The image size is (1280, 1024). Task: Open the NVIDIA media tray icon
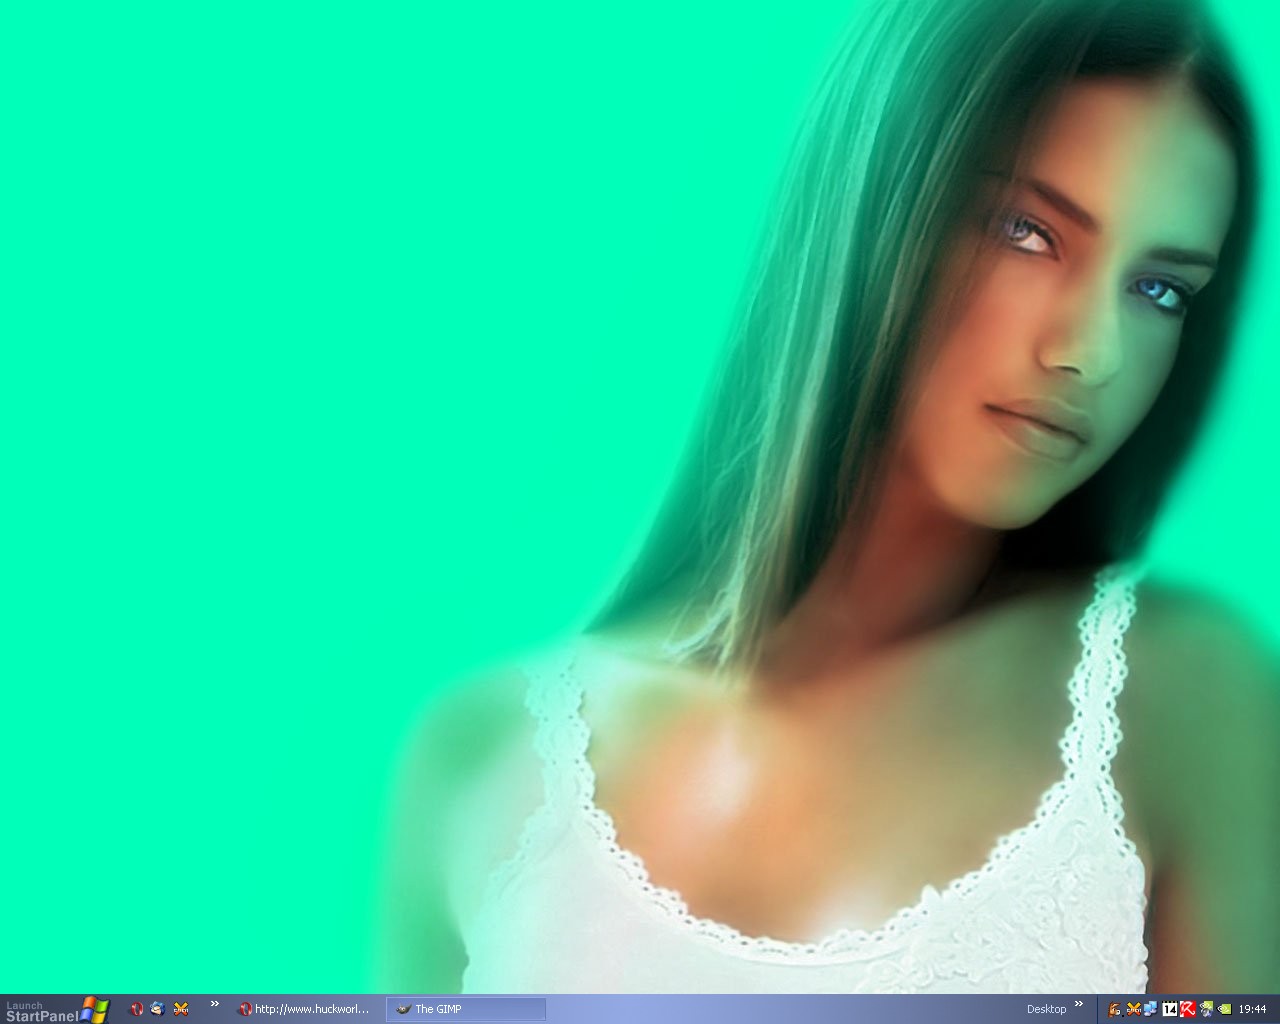1206,1009
